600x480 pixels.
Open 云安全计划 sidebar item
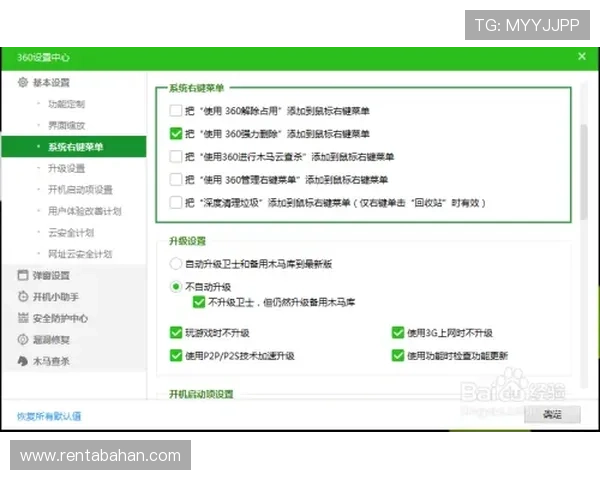[71, 232]
